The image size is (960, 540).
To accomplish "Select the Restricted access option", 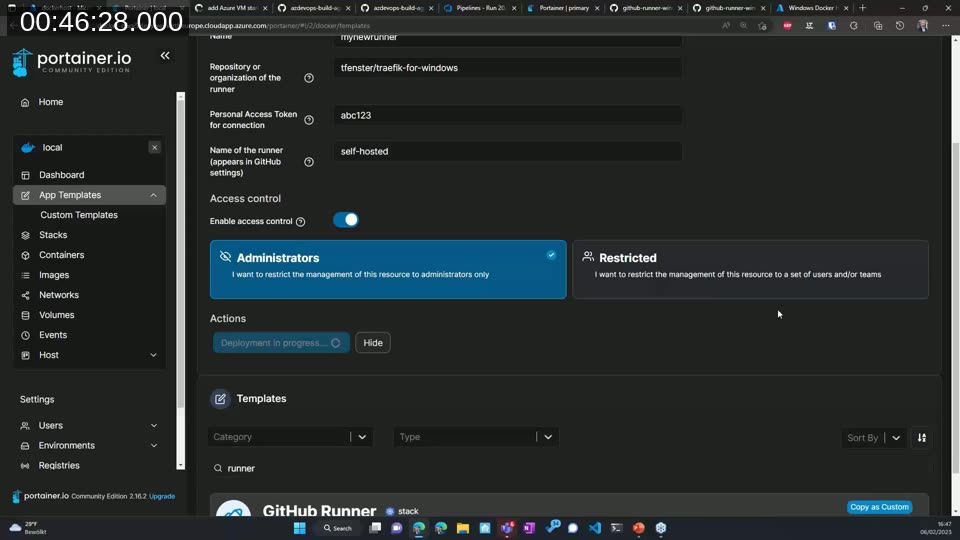I will [x=751, y=269].
